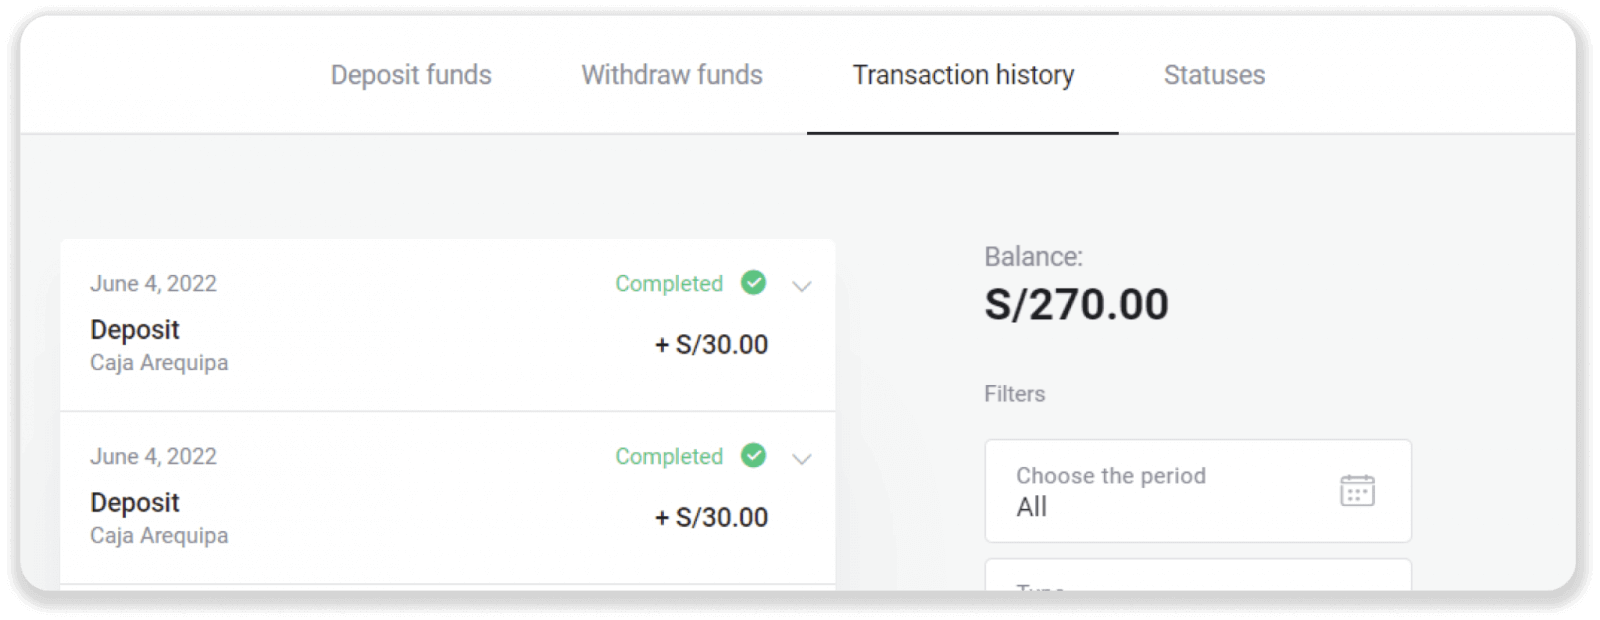Viewport: 1600px width, 620px height.
Task: Open the Deposit funds tab
Action: [x=411, y=75]
